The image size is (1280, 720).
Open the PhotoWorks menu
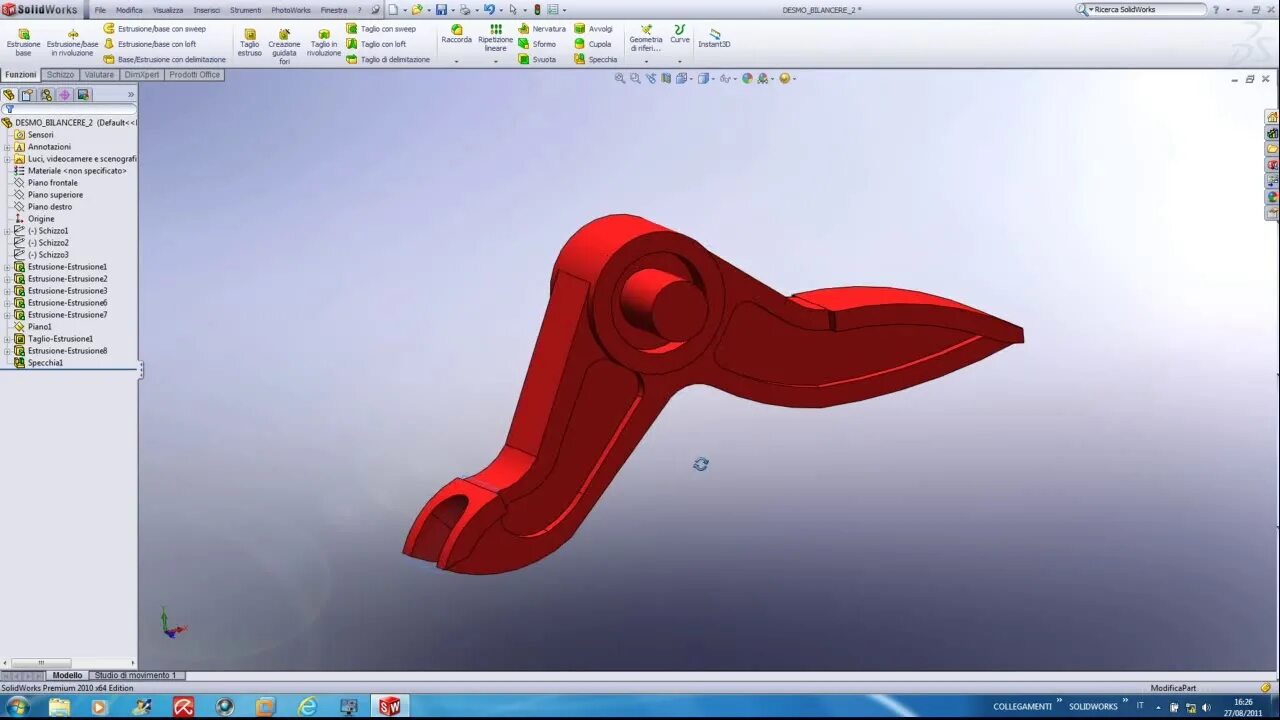(x=291, y=10)
